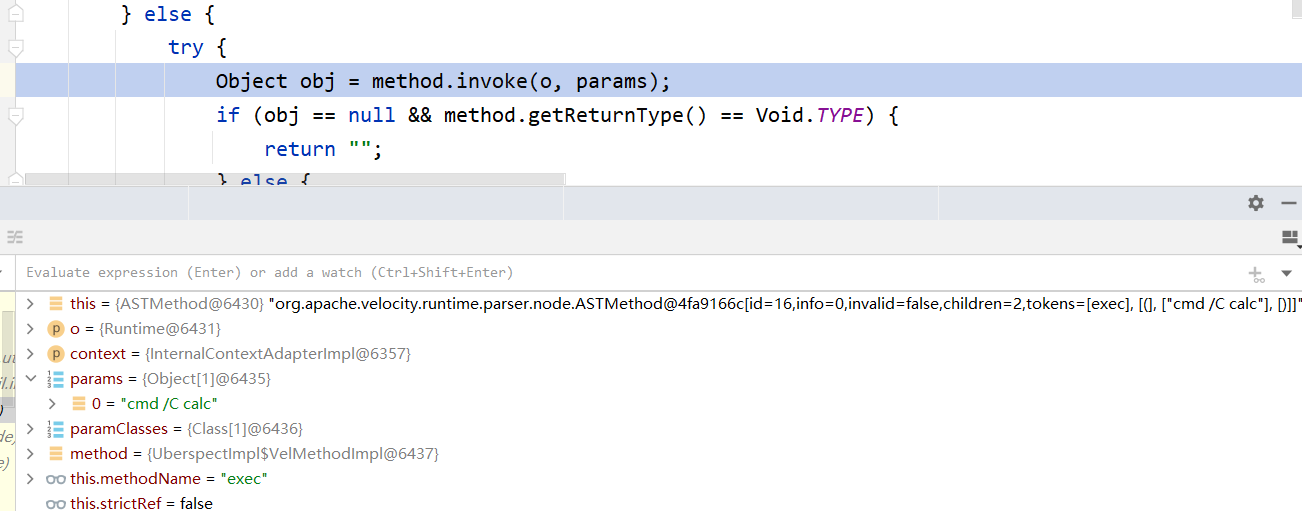Screen dimensions: 1302x511
Task: Open the layout settings icon
Action: pyautogui.click(x=1290, y=238)
